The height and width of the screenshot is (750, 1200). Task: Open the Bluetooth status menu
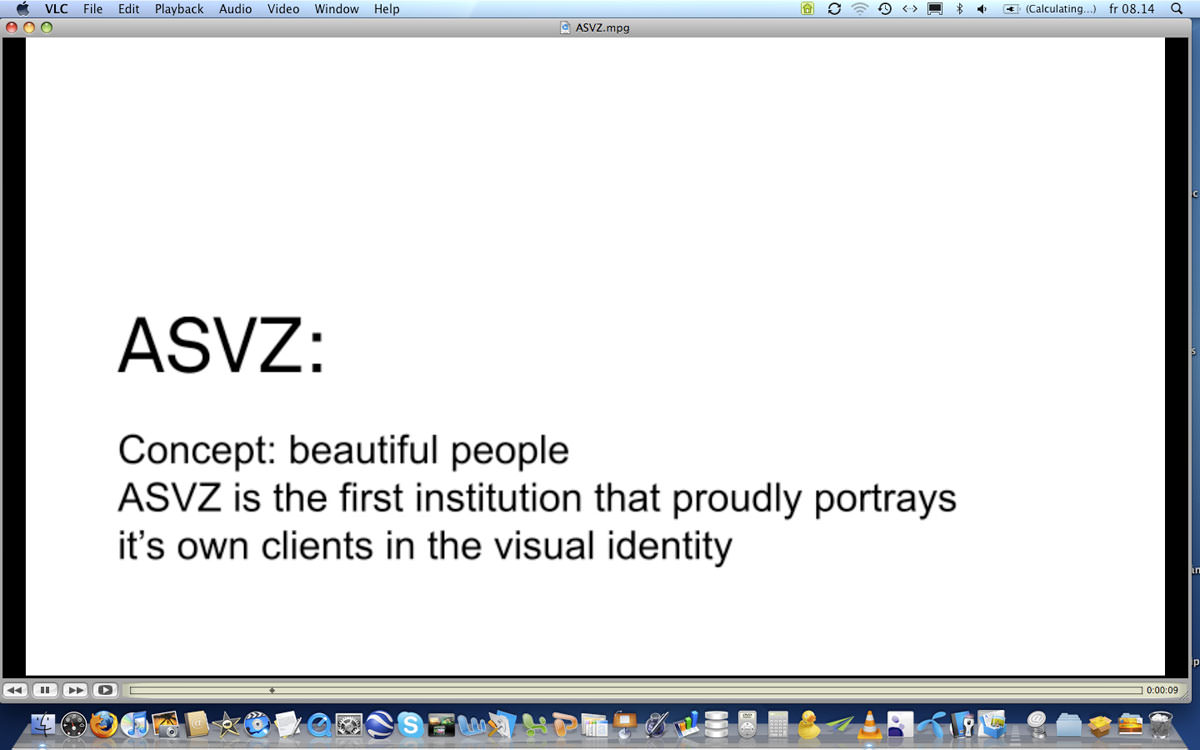pyautogui.click(x=959, y=9)
